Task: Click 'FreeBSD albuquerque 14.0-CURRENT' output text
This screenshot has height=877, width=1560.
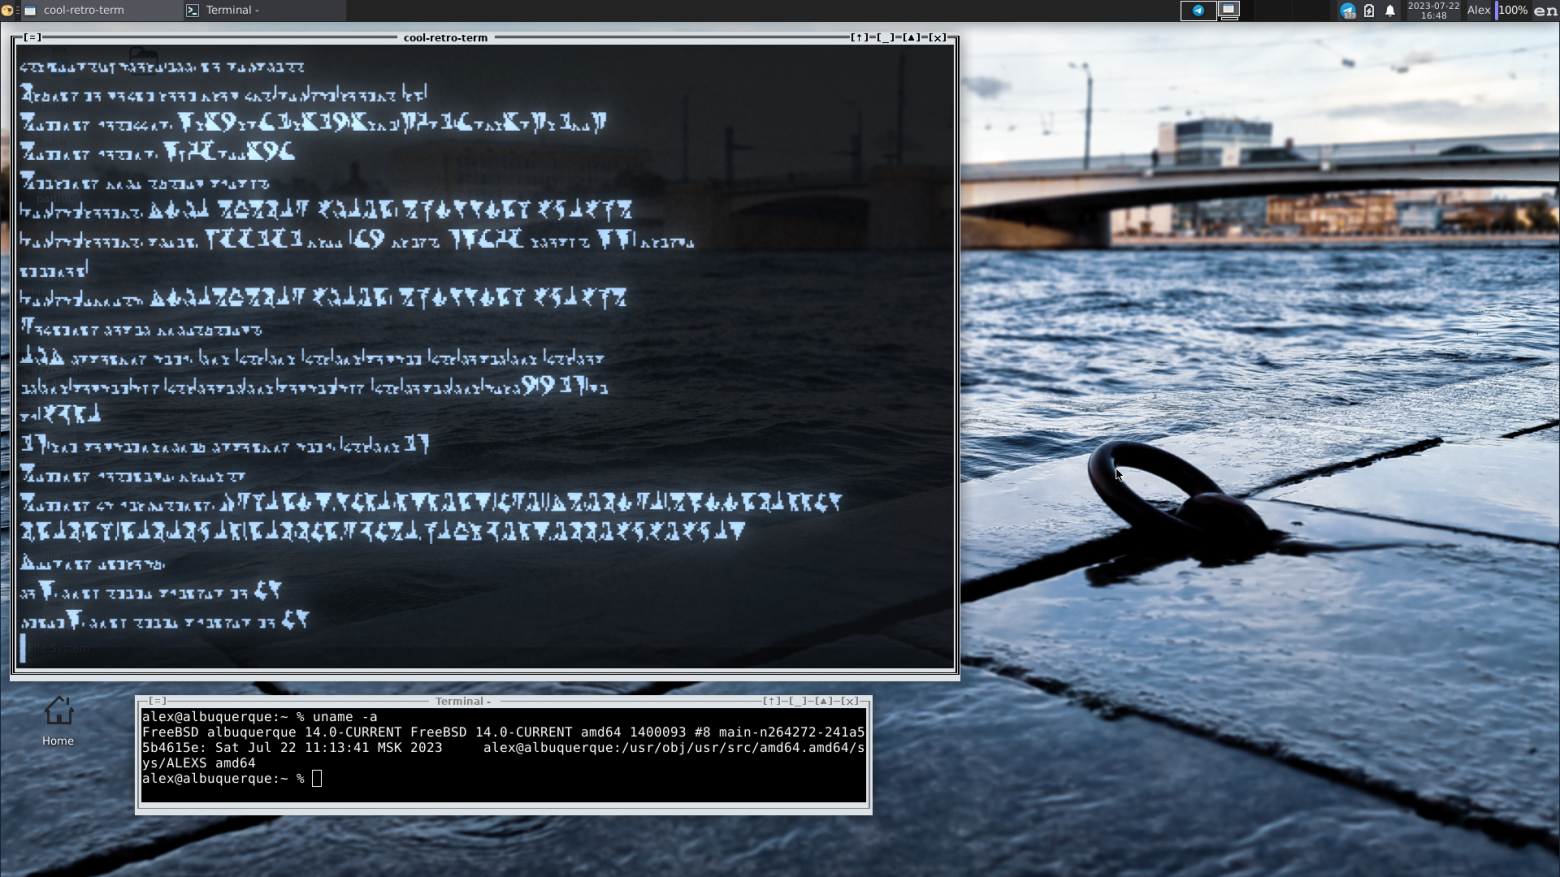Action: click(x=271, y=732)
